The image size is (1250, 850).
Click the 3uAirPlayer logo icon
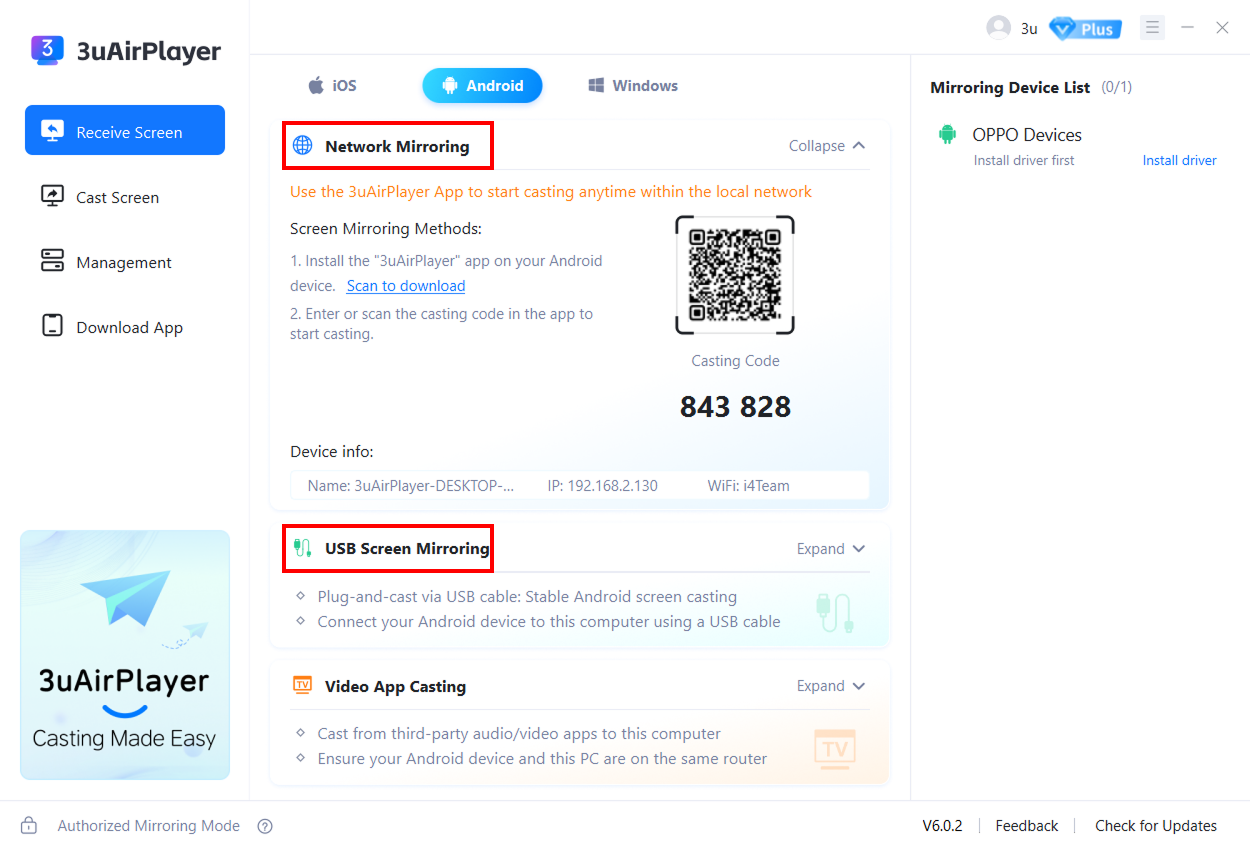pyautogui.click(x=47, y=50)
